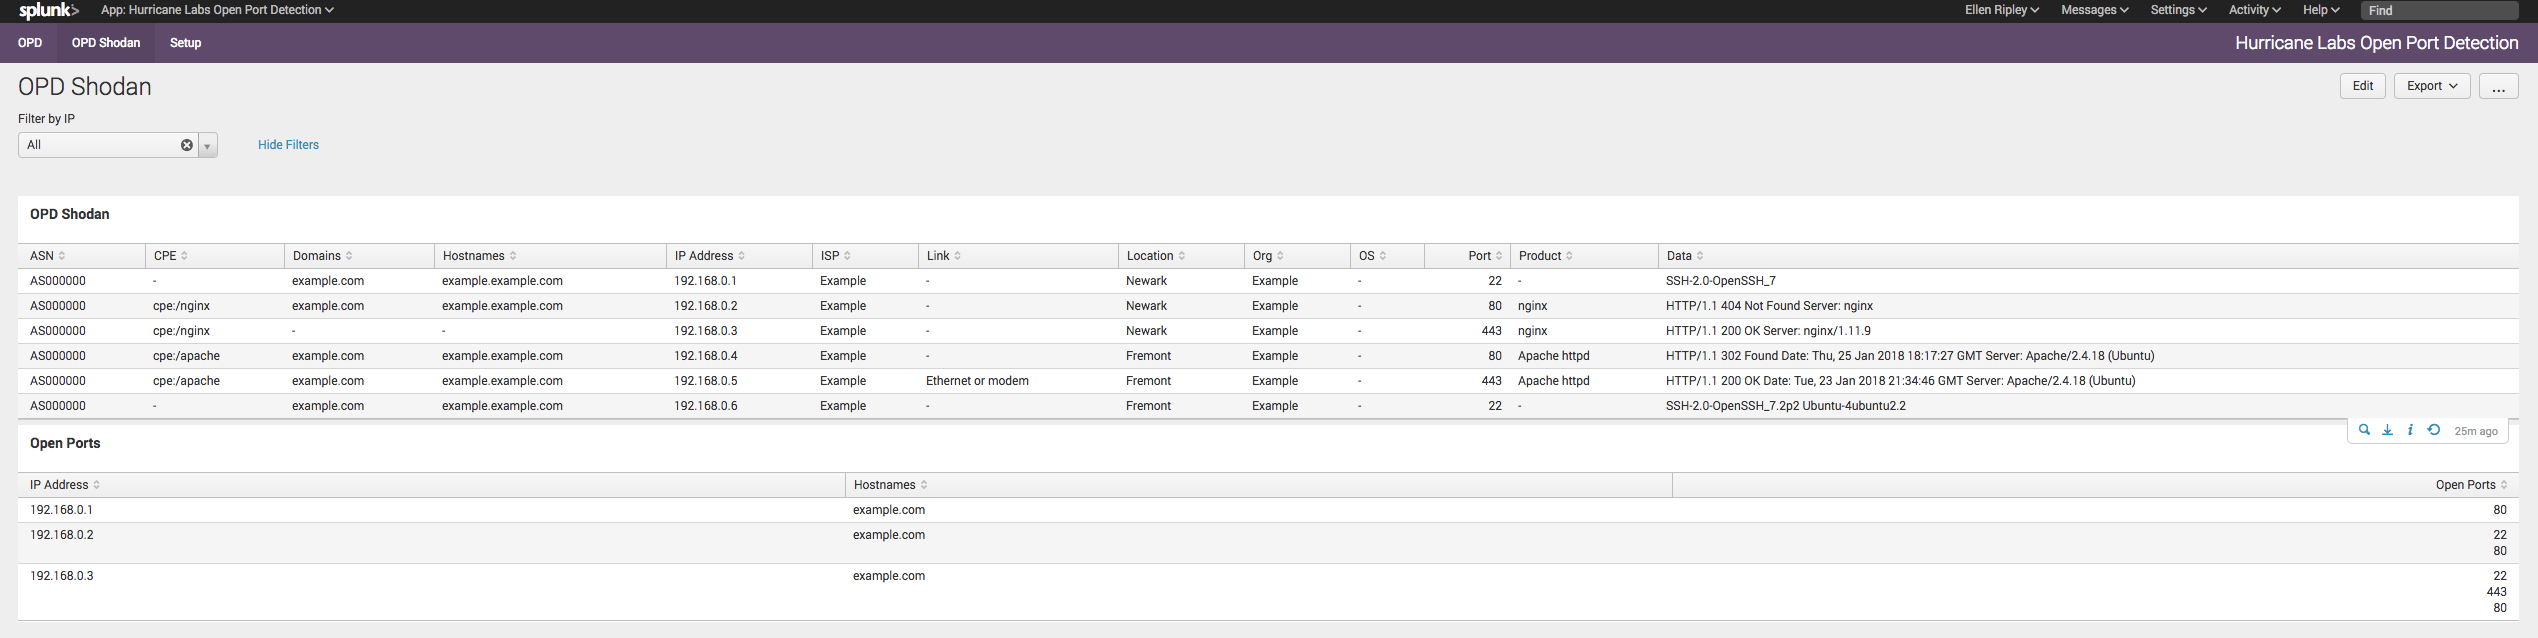Expand the Export dropdown button
The height and width of the screenshot is (638, 2538).
click(2431, 86)
